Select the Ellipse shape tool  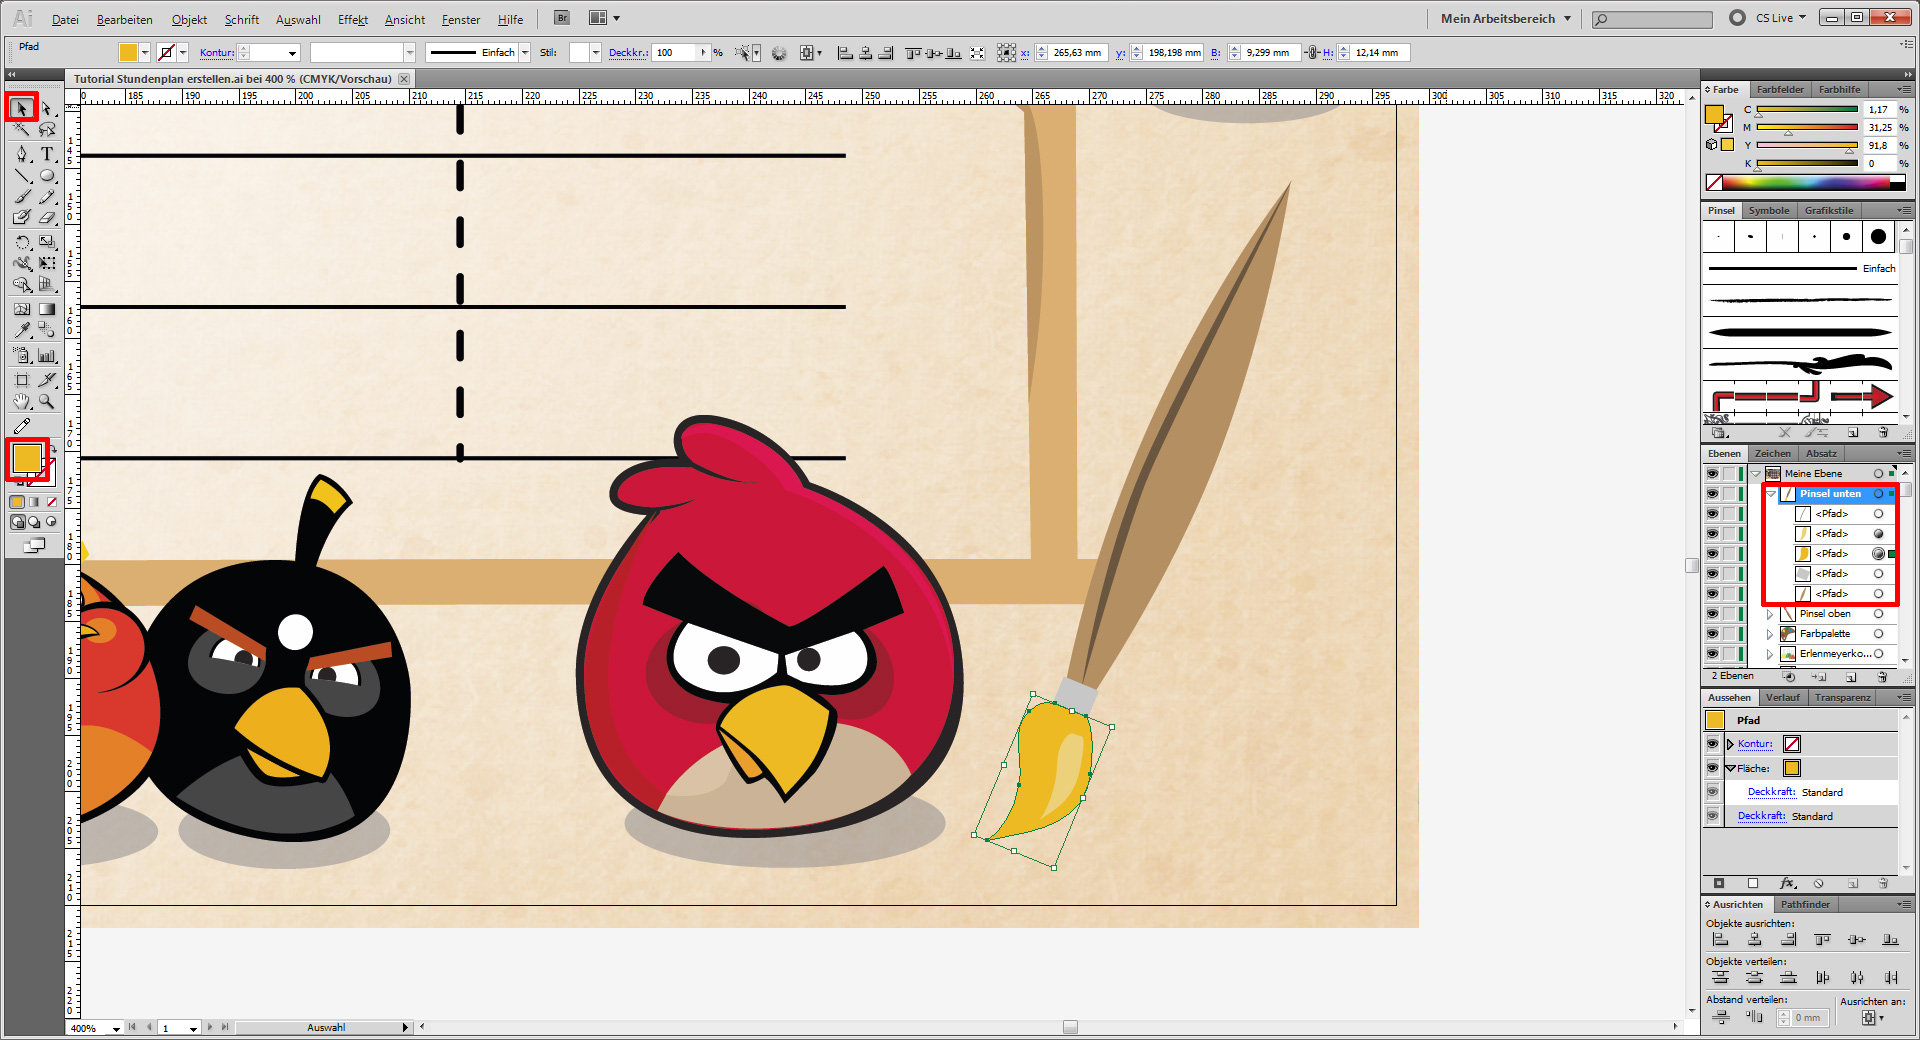(x=47, y=176)
